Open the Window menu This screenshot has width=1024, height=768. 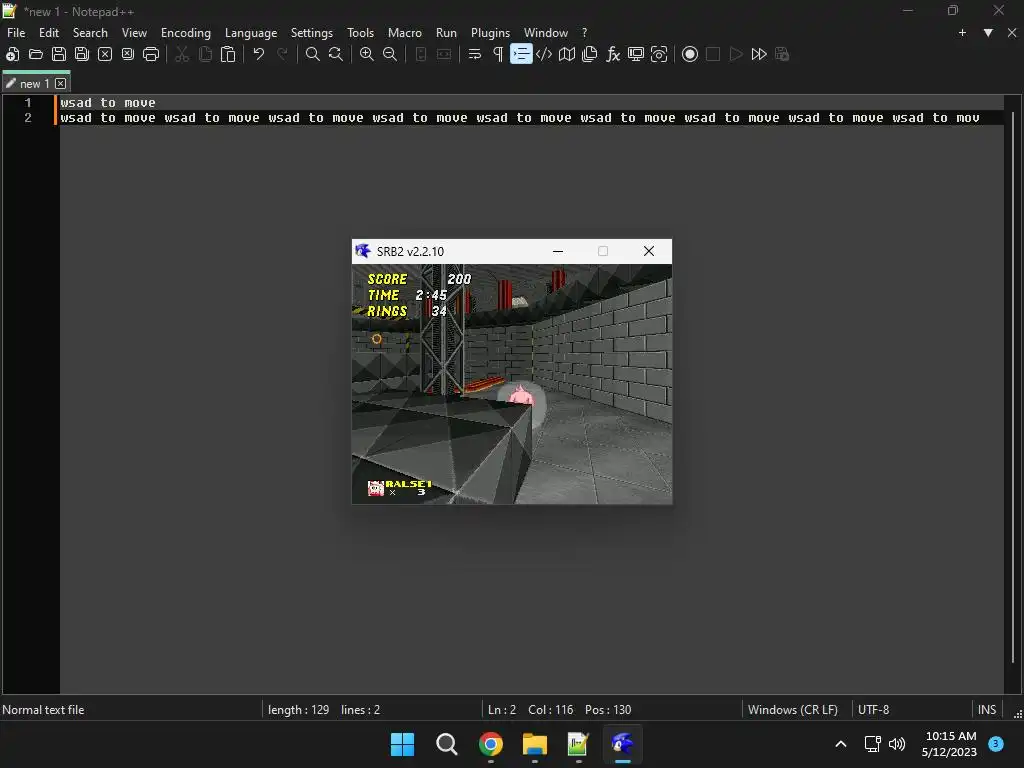coord(546,33)
